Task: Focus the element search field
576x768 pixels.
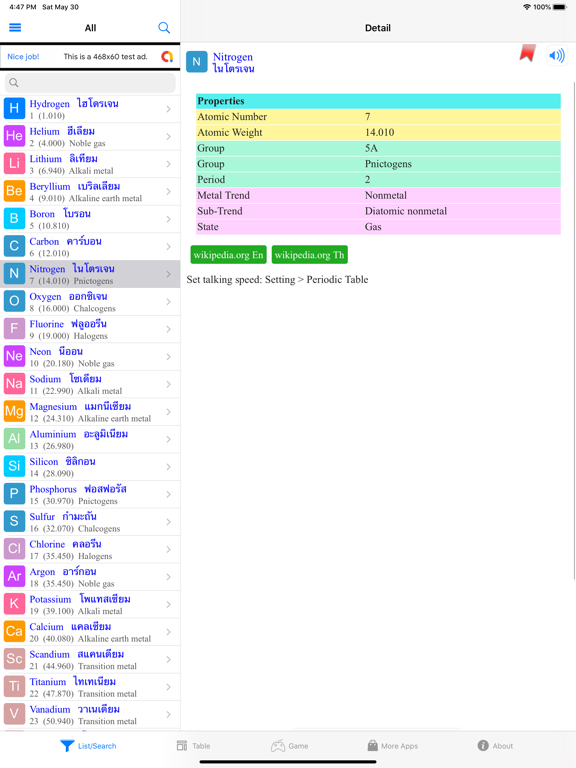Action: click(90, 83)
